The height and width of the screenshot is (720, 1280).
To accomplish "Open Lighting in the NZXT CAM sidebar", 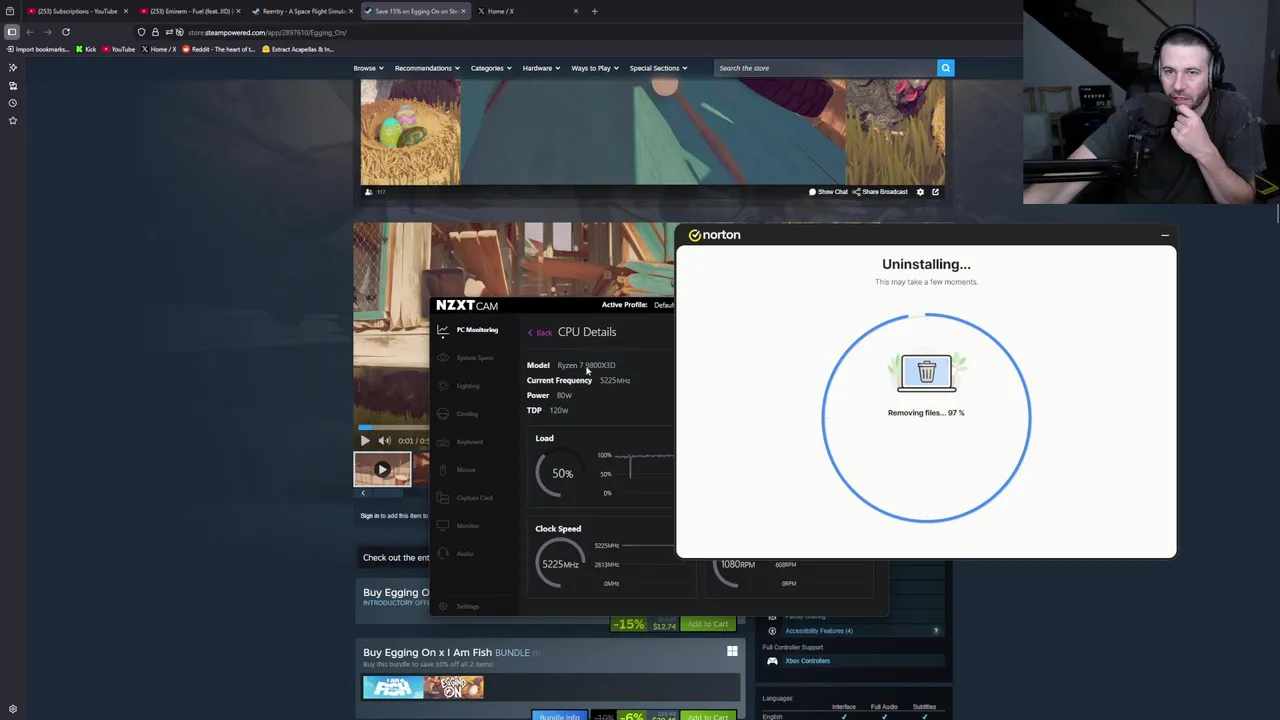I will (x=460, y=386).
